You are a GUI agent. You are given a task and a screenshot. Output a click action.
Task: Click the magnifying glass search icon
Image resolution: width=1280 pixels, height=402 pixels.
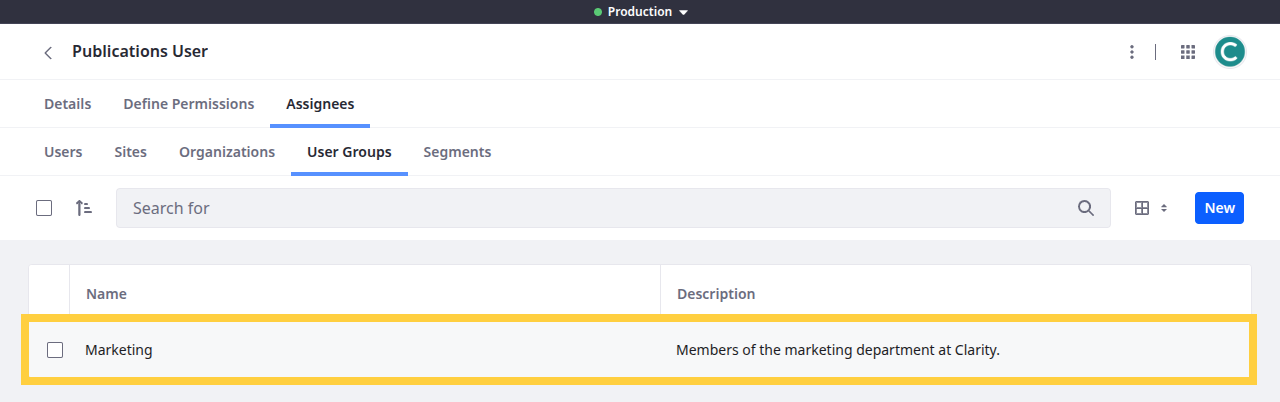tap(1085, 208)
